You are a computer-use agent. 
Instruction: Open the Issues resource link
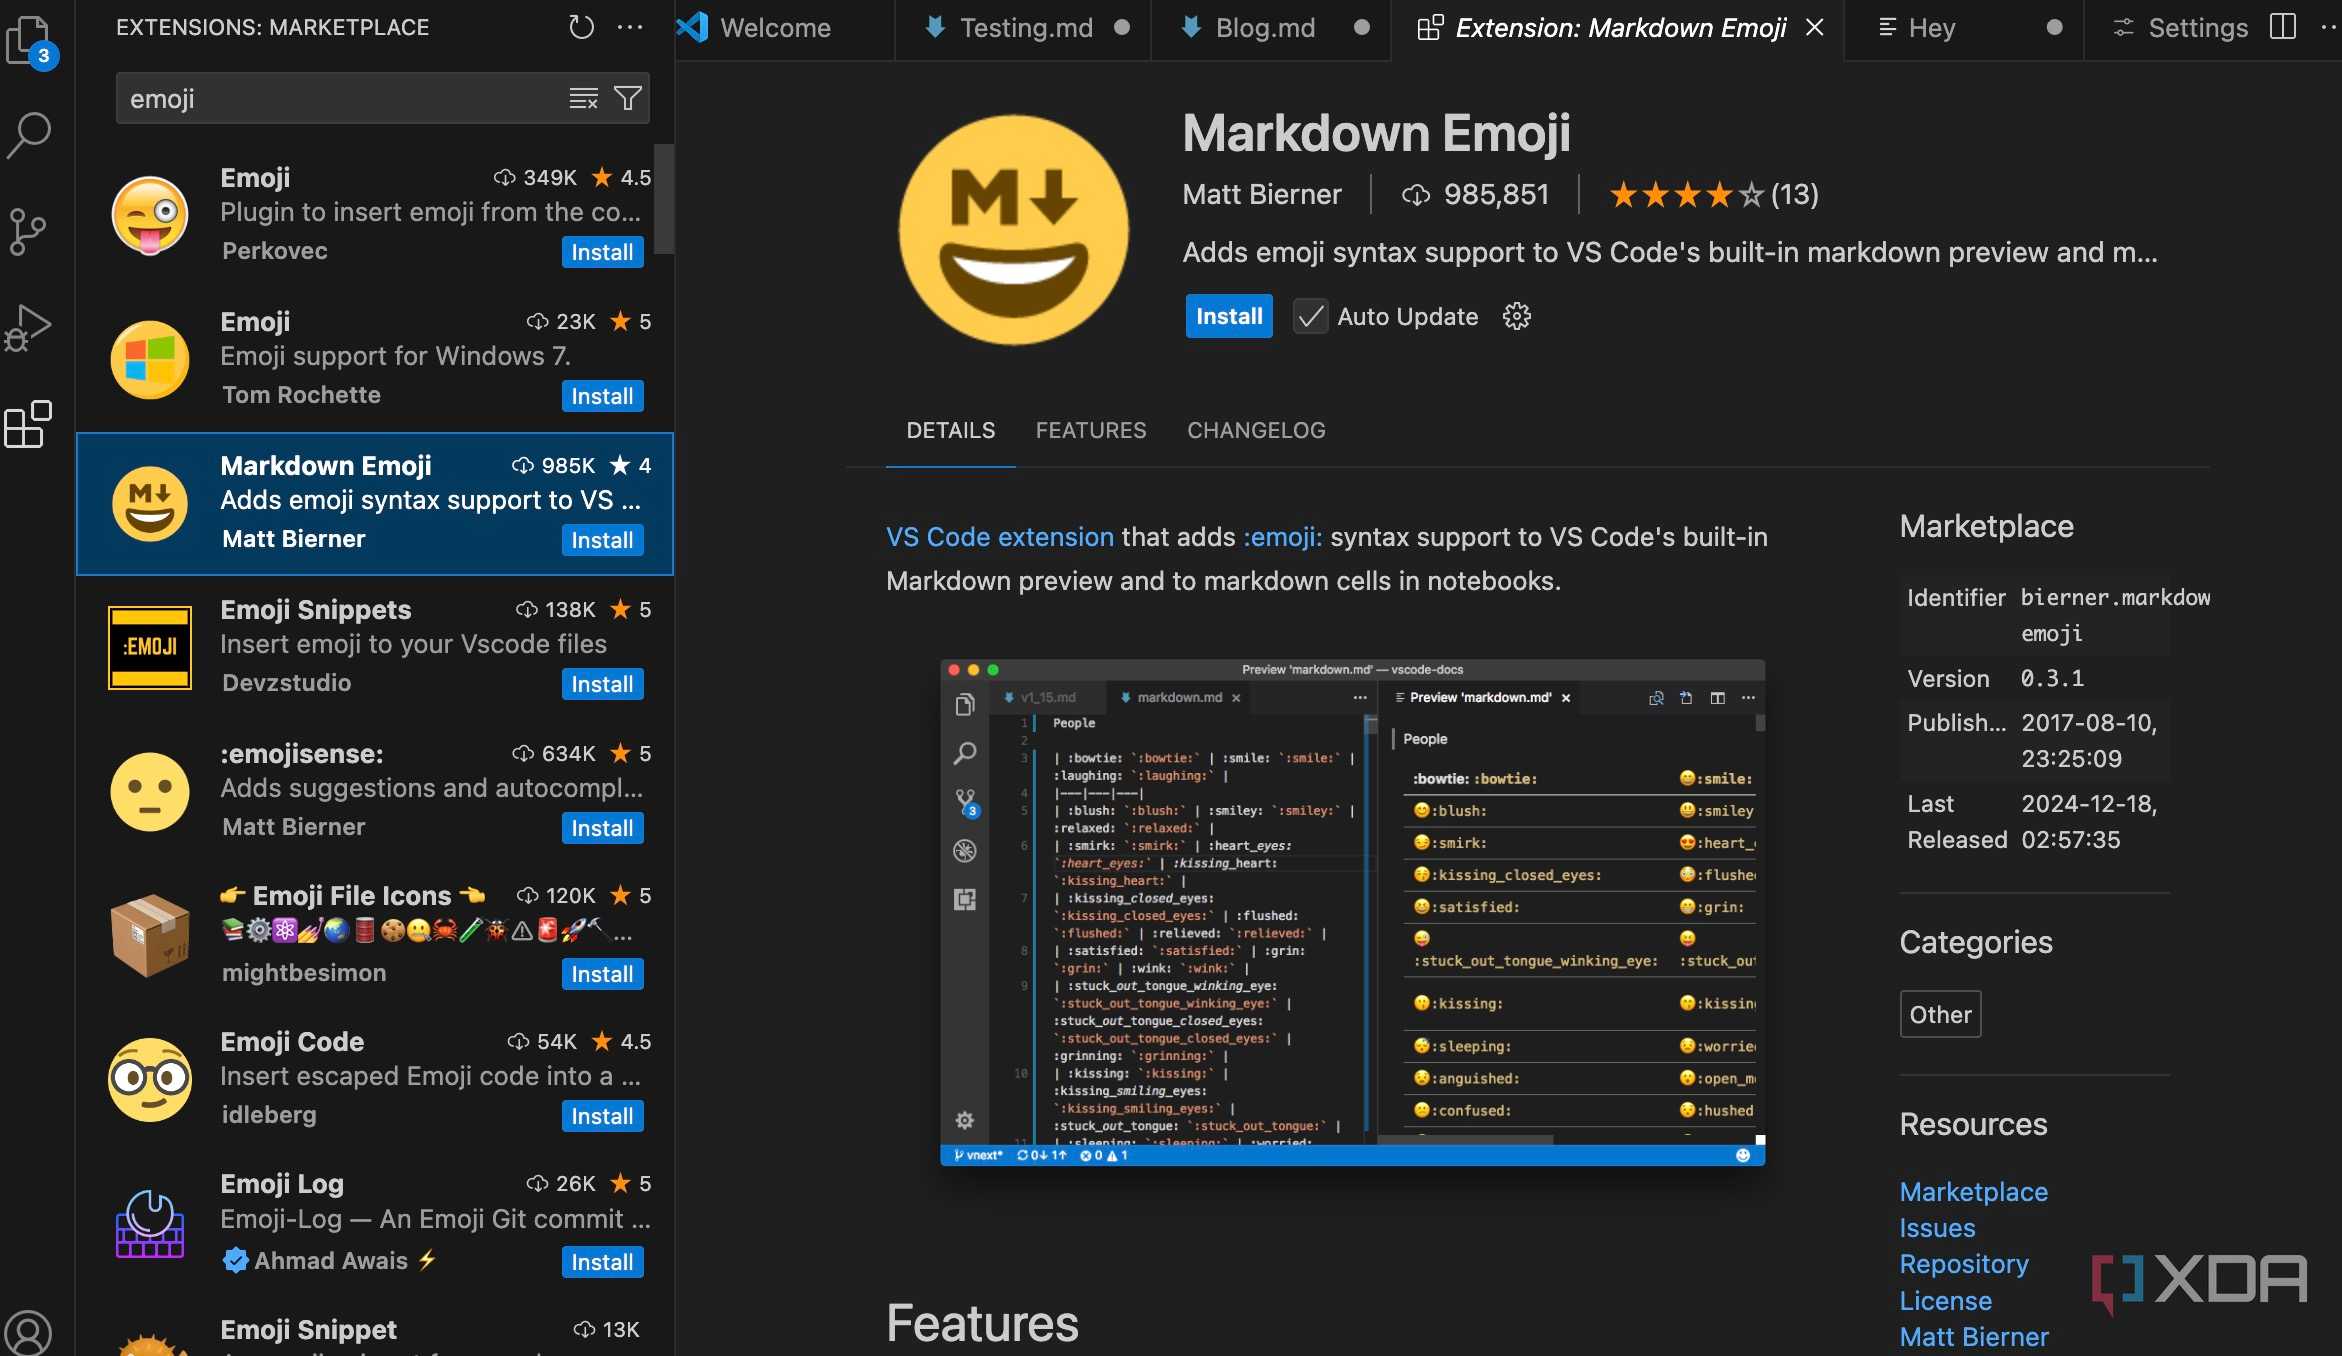coord(1937,1228)
